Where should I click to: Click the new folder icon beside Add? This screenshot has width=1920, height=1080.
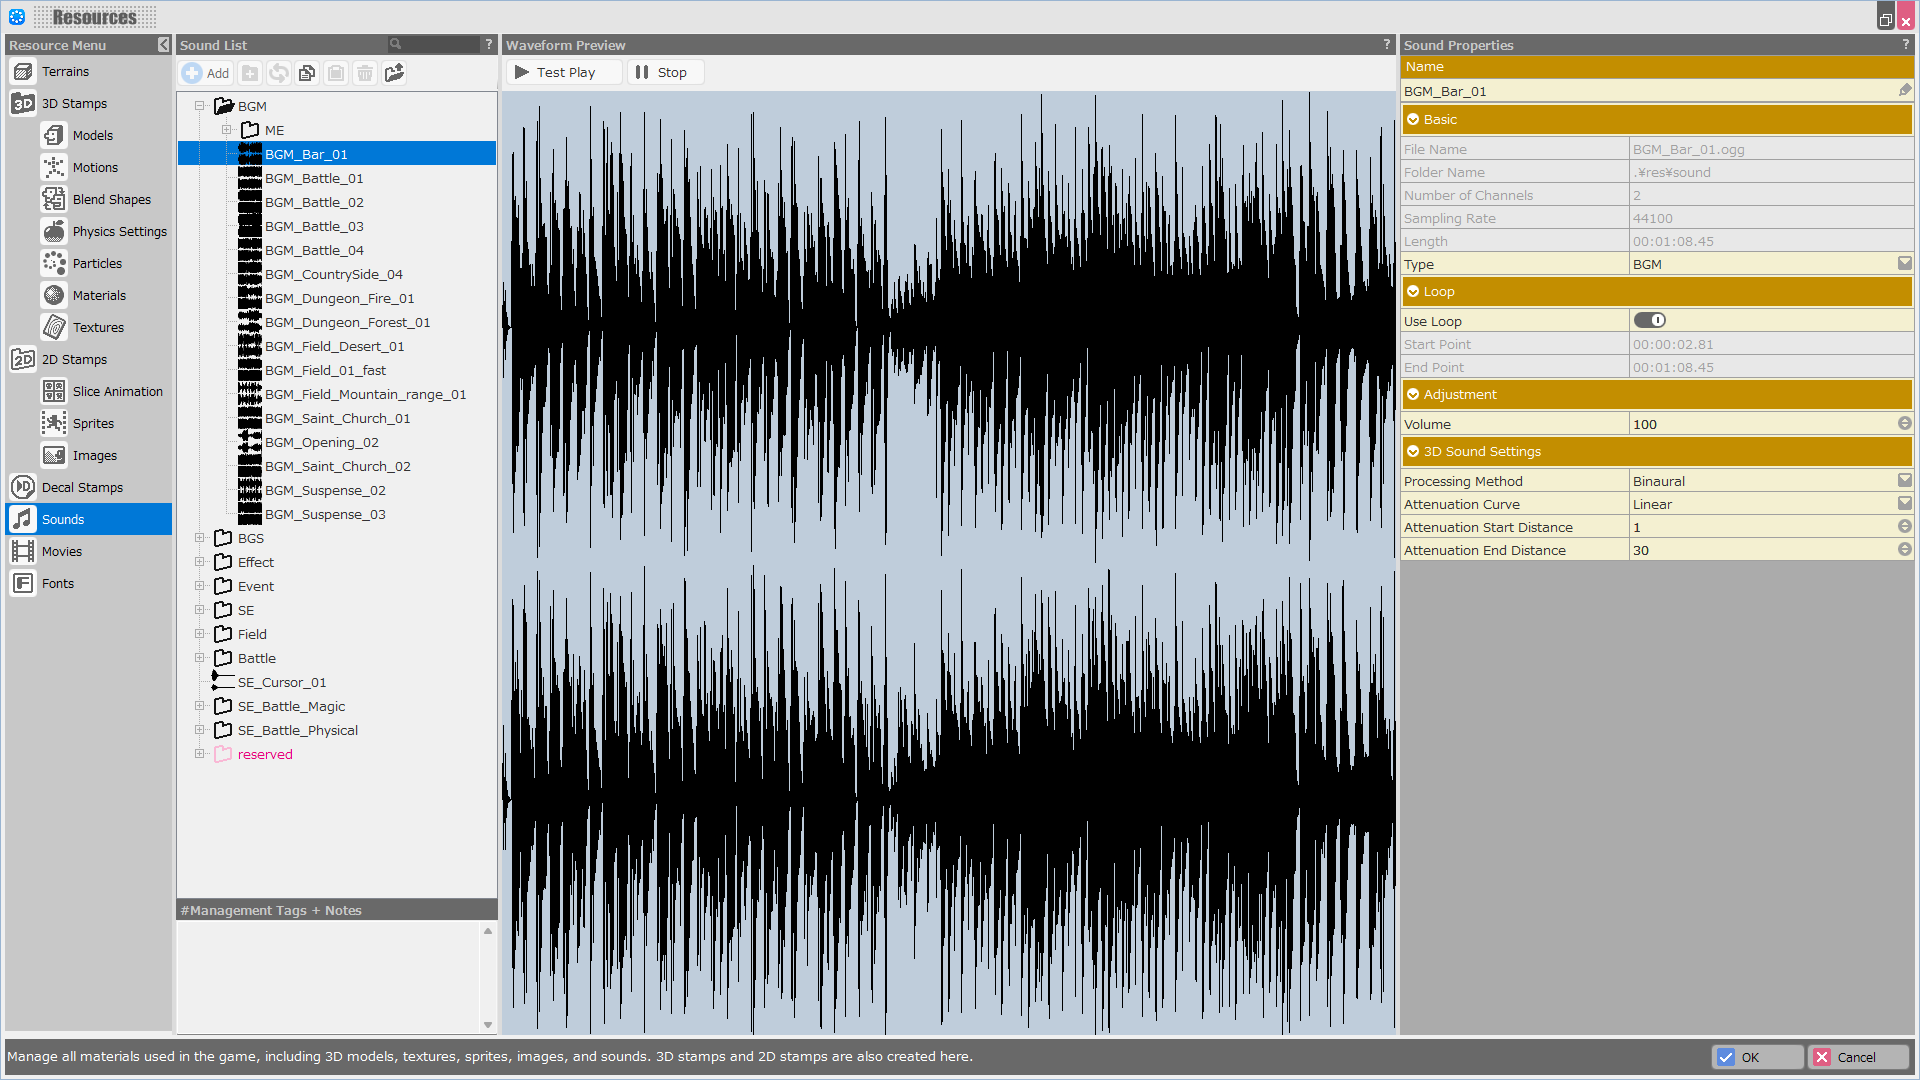[250, 73]
